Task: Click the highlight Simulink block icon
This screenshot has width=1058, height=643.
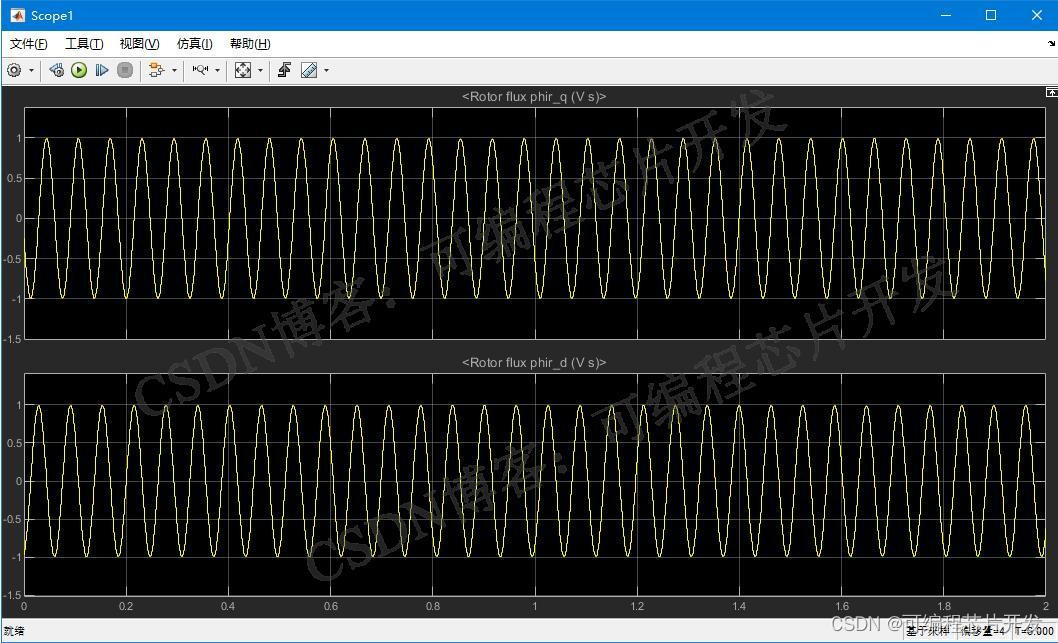Action: click(155, 70)
